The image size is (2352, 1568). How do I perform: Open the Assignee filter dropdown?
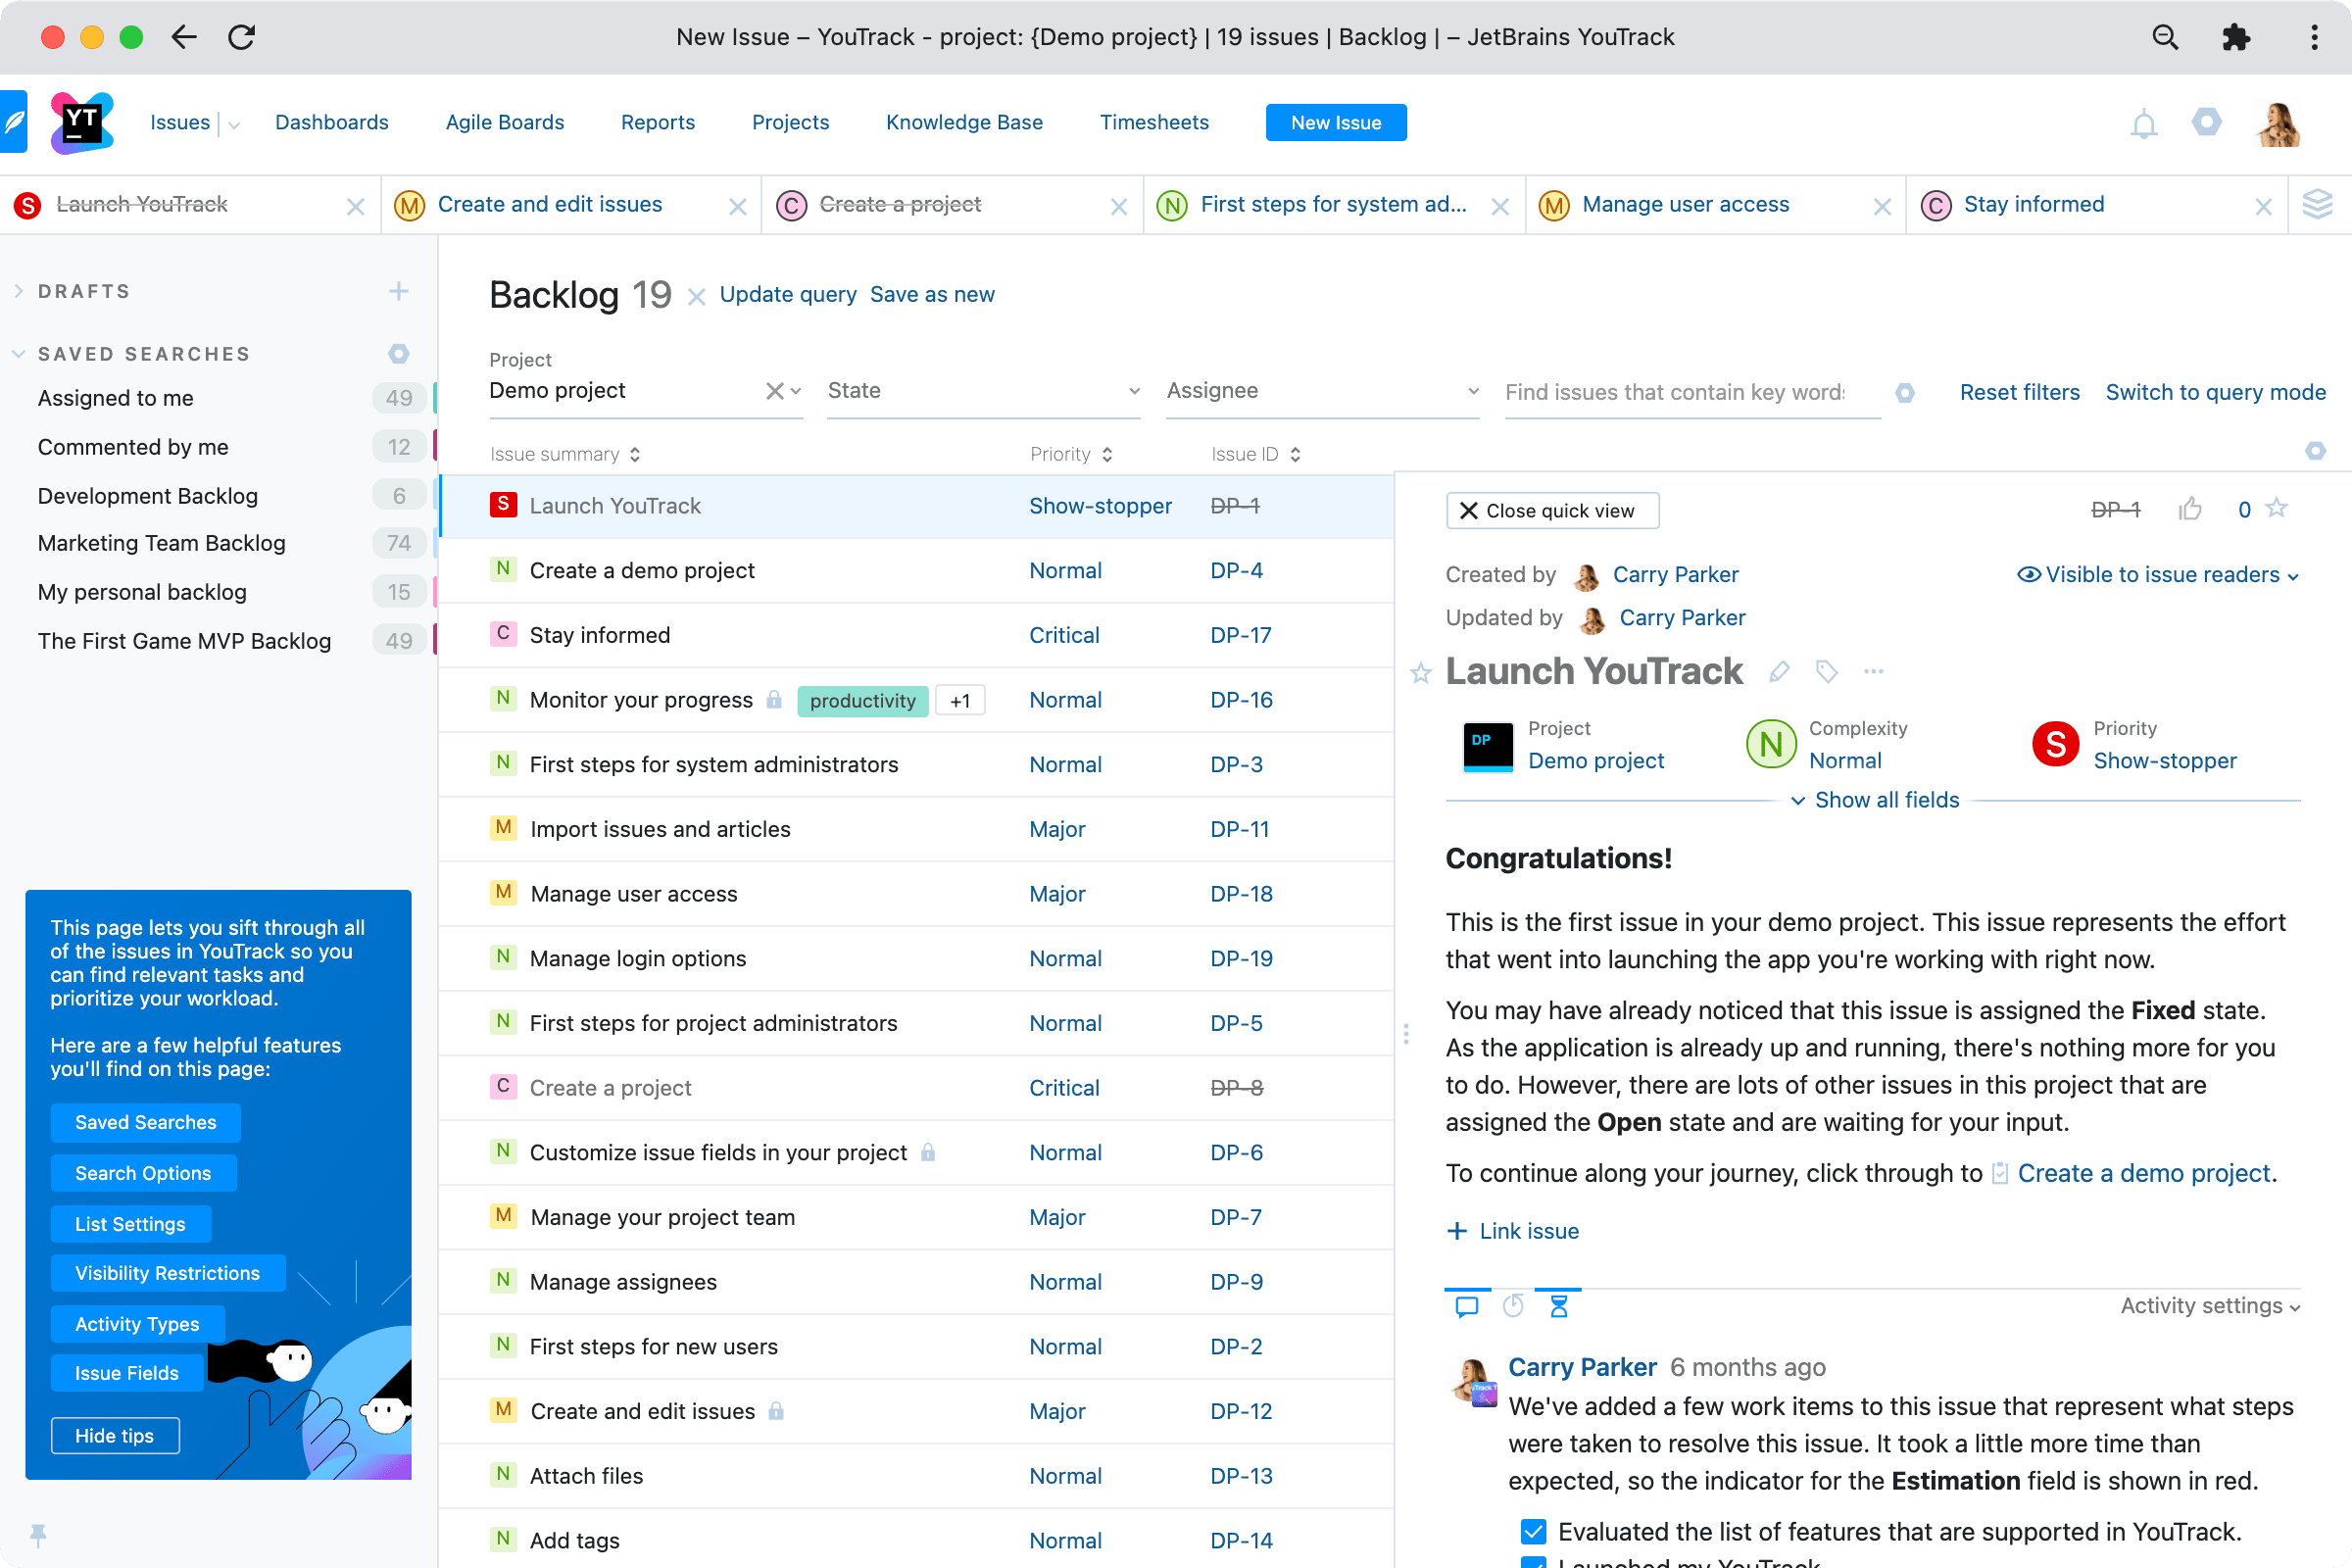(x=1322, y=391)
